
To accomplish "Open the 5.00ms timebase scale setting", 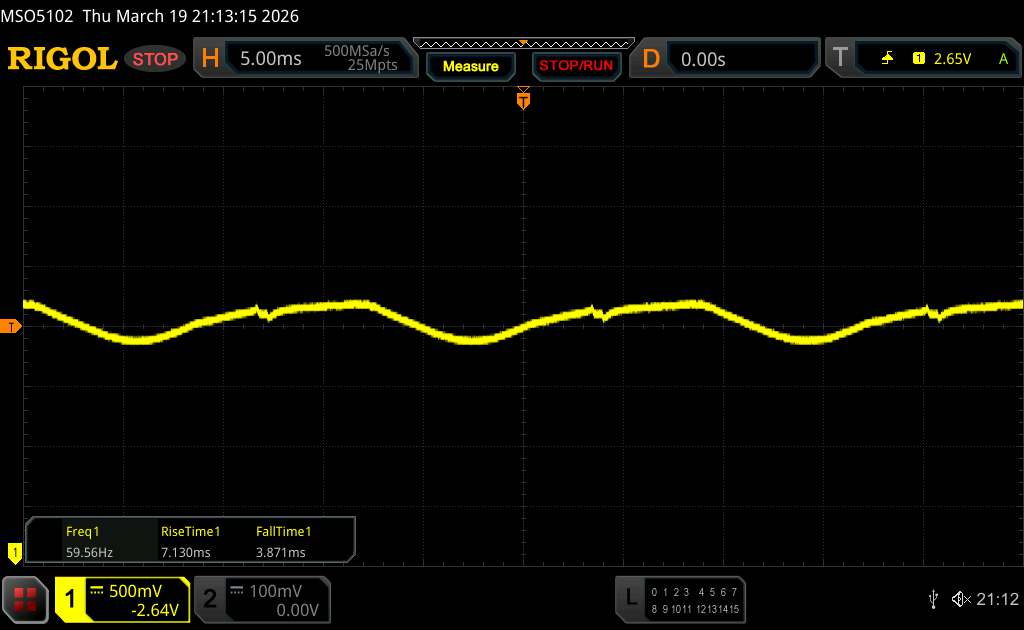I will pos(270,59).
